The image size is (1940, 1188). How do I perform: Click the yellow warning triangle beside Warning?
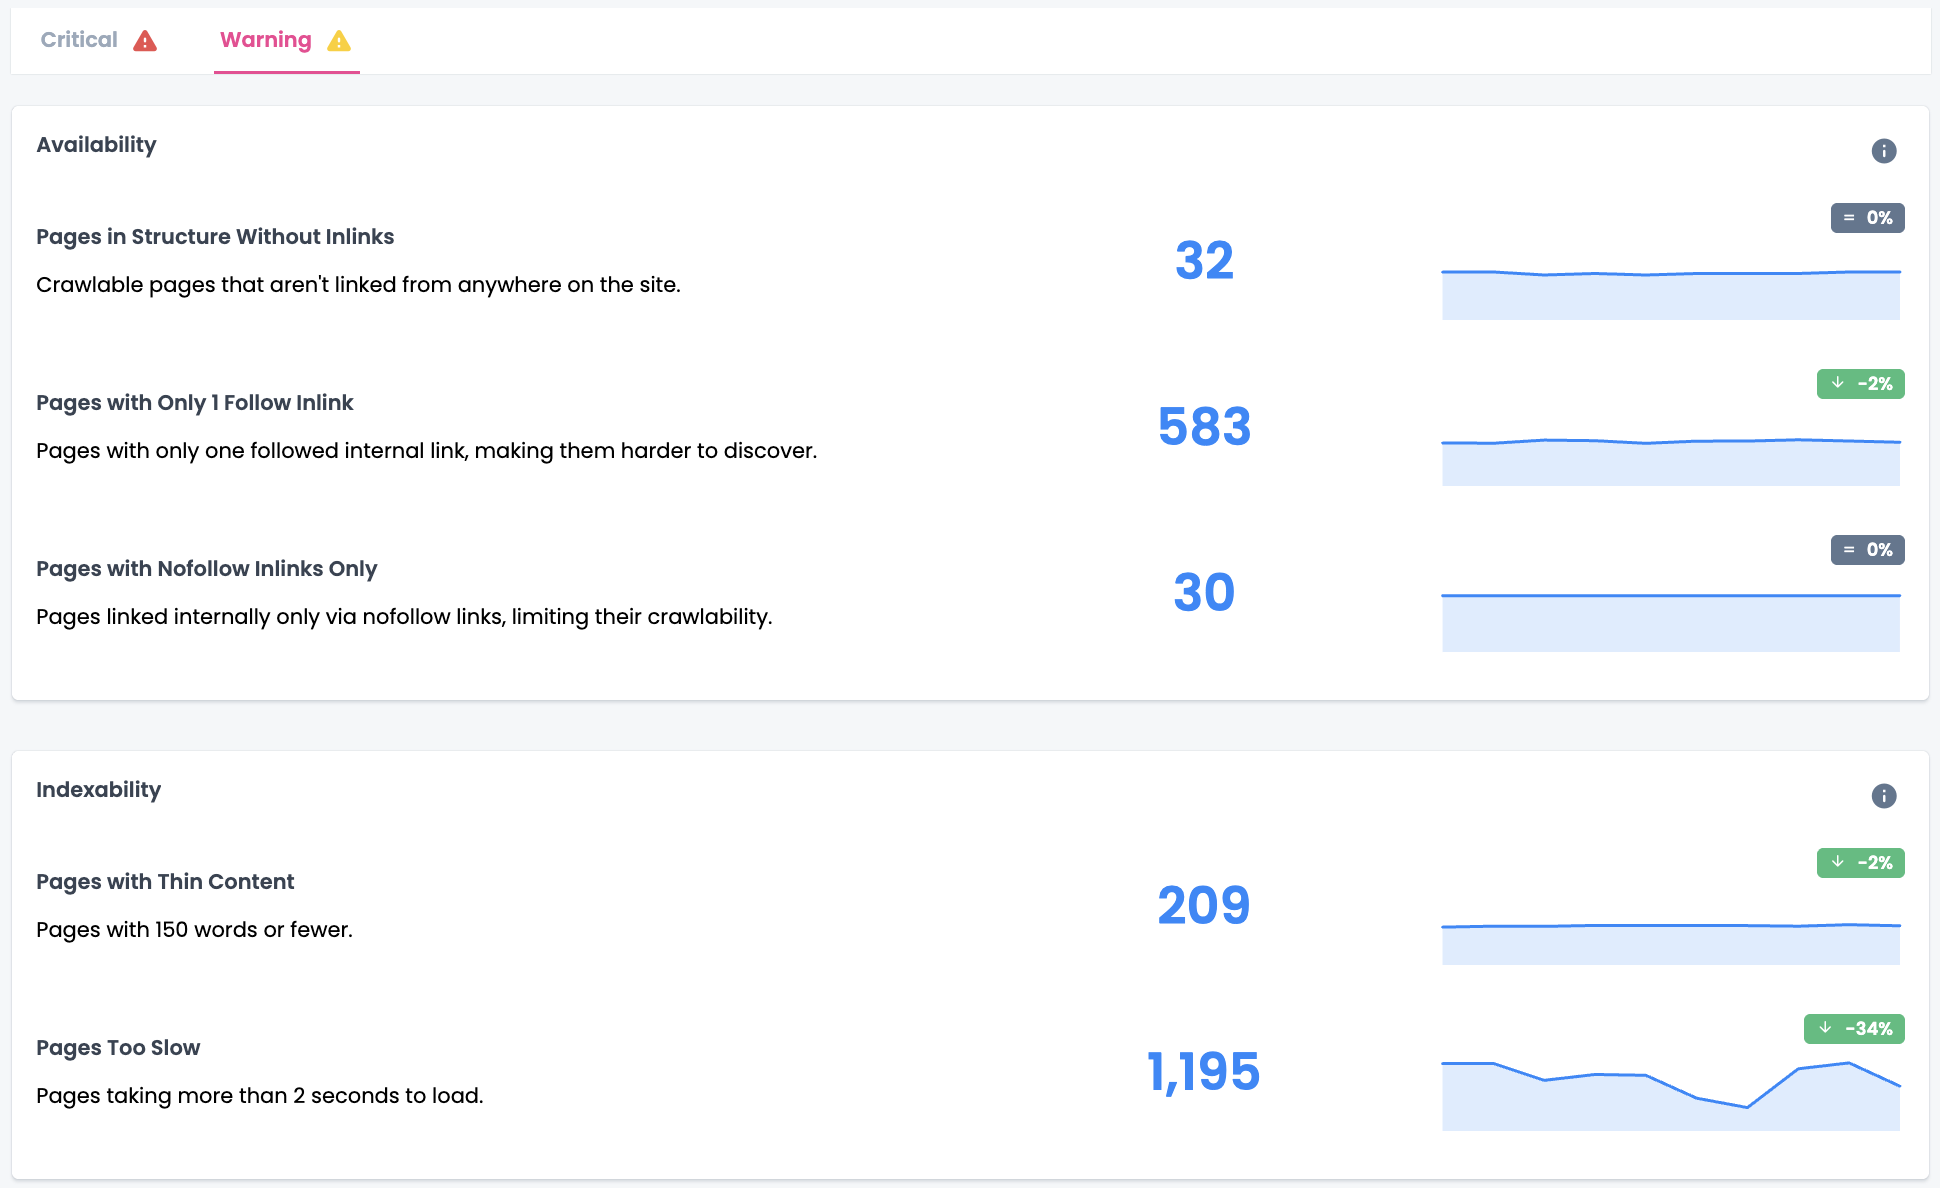click(x=341, y=41)
